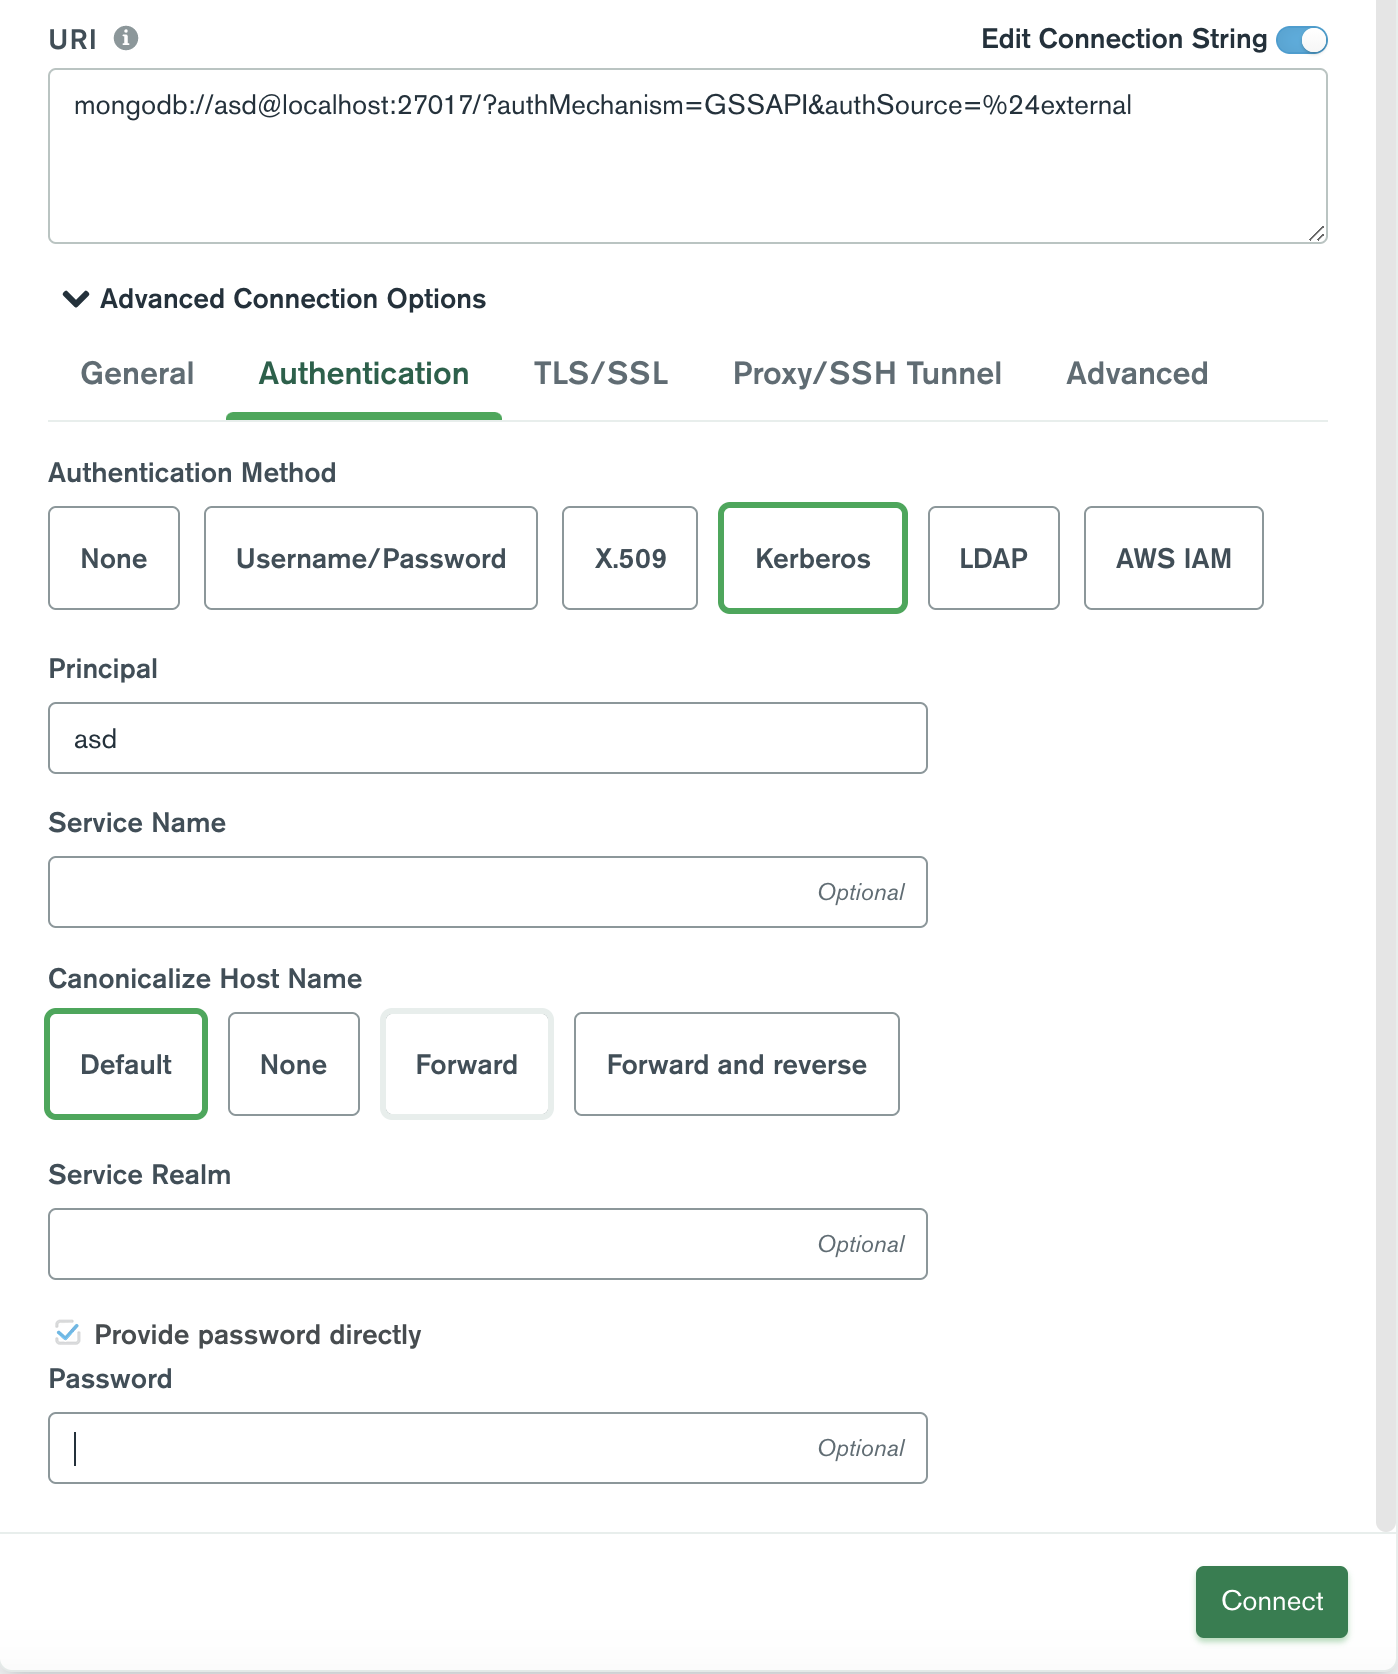
Task: Switch to the General tab
Action: coord(137,373)
